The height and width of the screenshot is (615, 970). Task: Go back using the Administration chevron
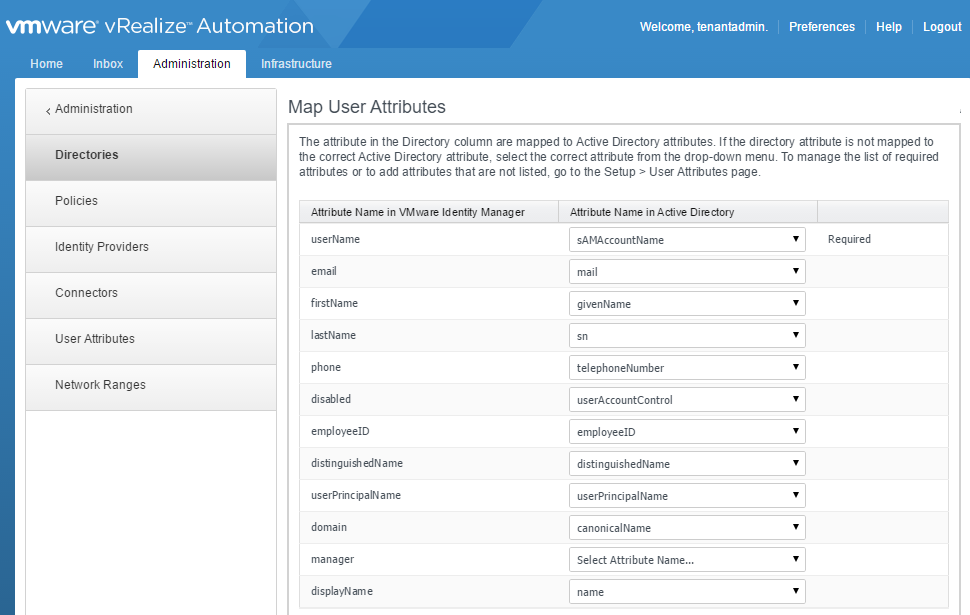[x=90, y=109]
